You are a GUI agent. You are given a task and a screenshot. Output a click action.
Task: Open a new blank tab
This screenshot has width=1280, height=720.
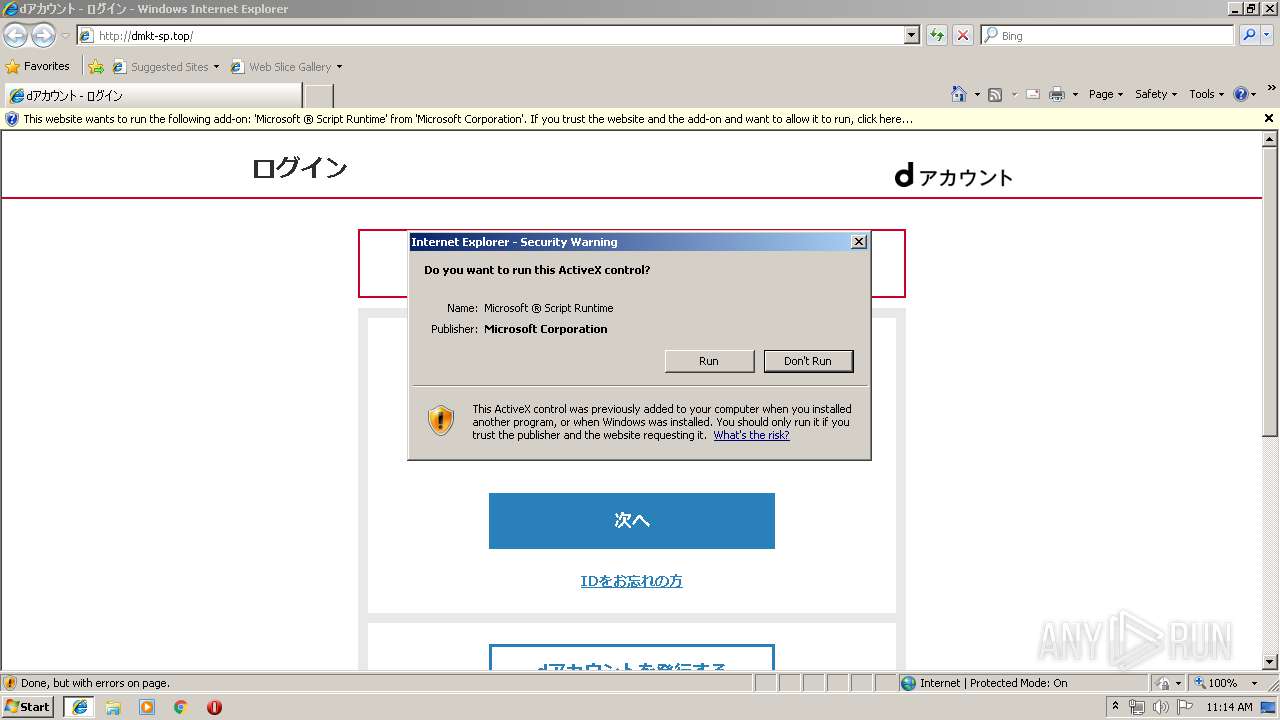click(319, 96)
